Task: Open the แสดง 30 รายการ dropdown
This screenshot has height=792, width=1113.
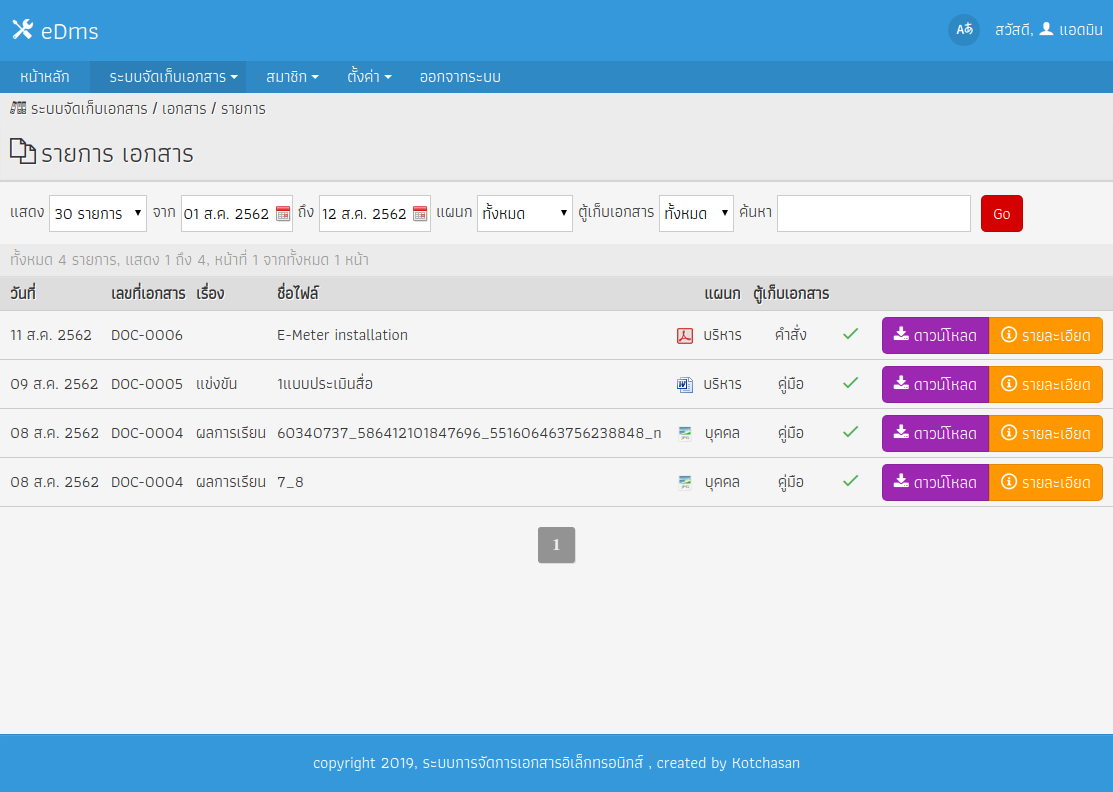Action: tap(97, 213)
